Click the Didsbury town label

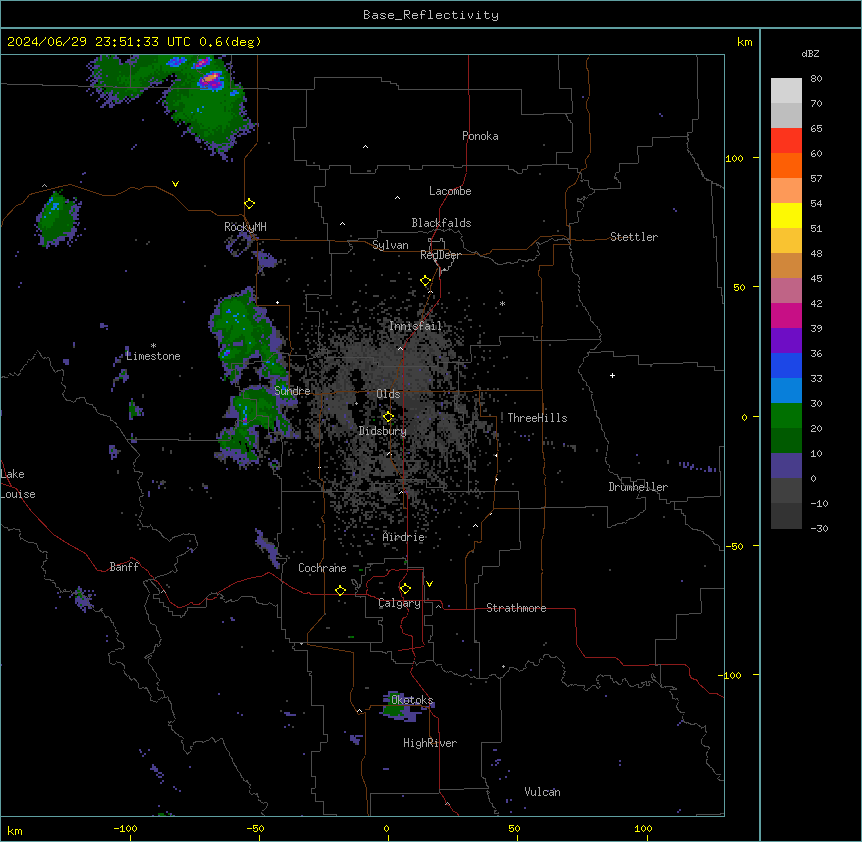point(383,431)
